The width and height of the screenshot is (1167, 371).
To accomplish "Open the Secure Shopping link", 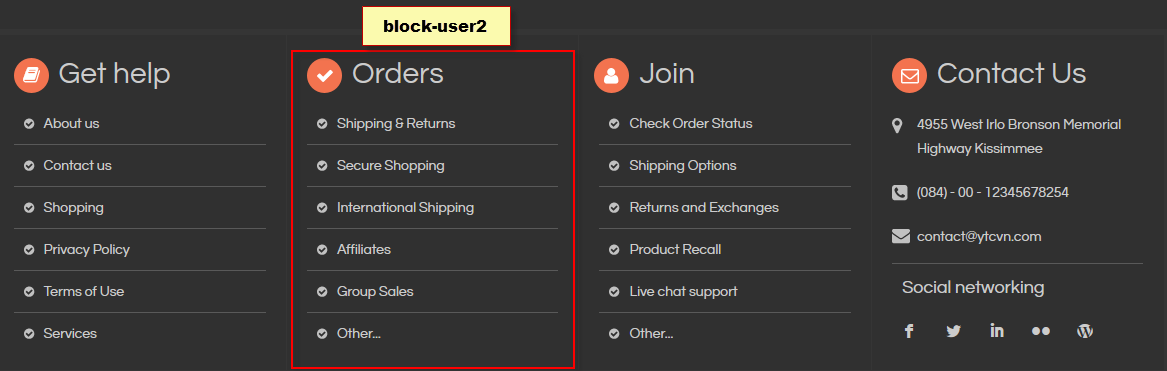I will click(x=391, y=165).
